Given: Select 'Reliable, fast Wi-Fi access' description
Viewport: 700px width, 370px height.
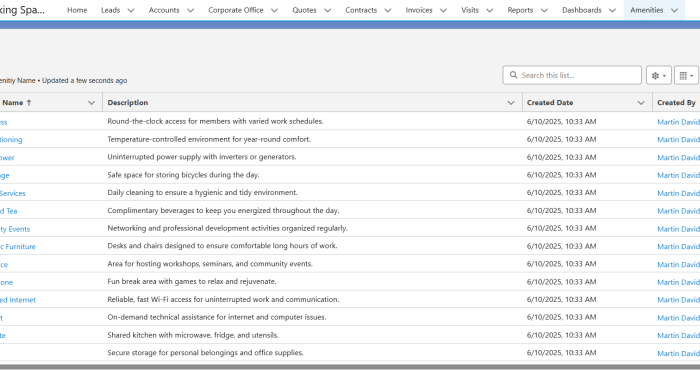Looking at the screenshot, I should [x=223, y=299].
